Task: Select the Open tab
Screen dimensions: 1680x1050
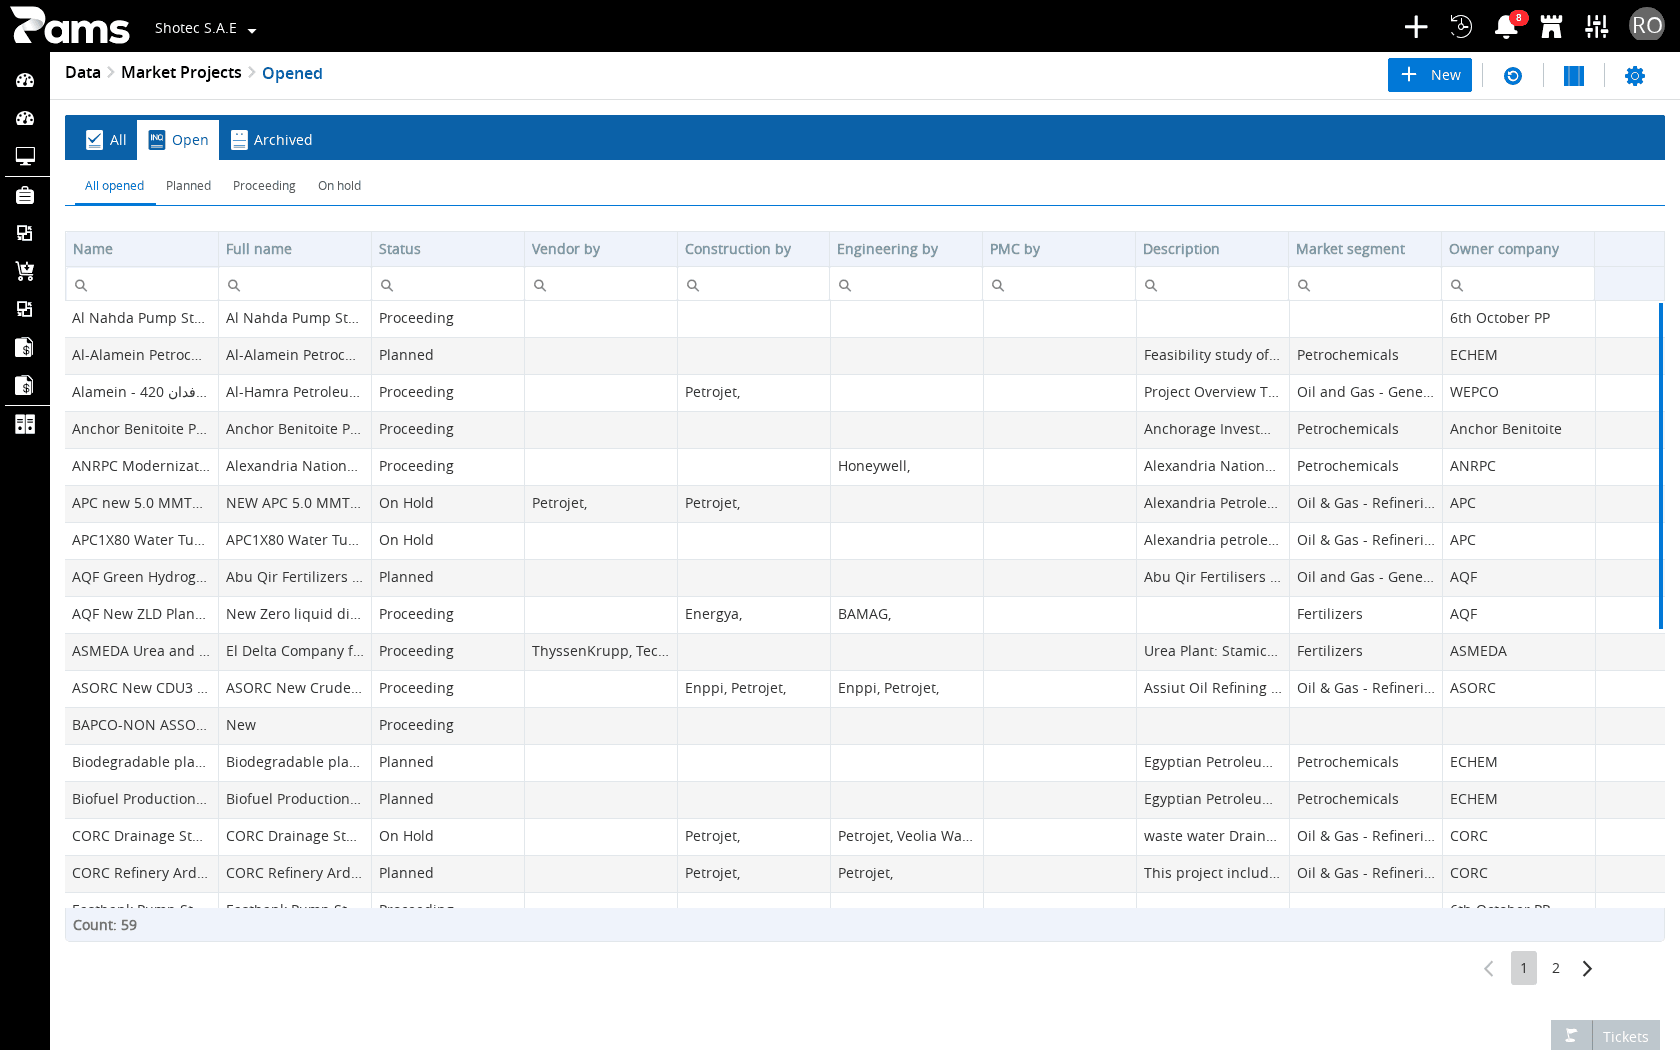Action: tap(178, 140)
